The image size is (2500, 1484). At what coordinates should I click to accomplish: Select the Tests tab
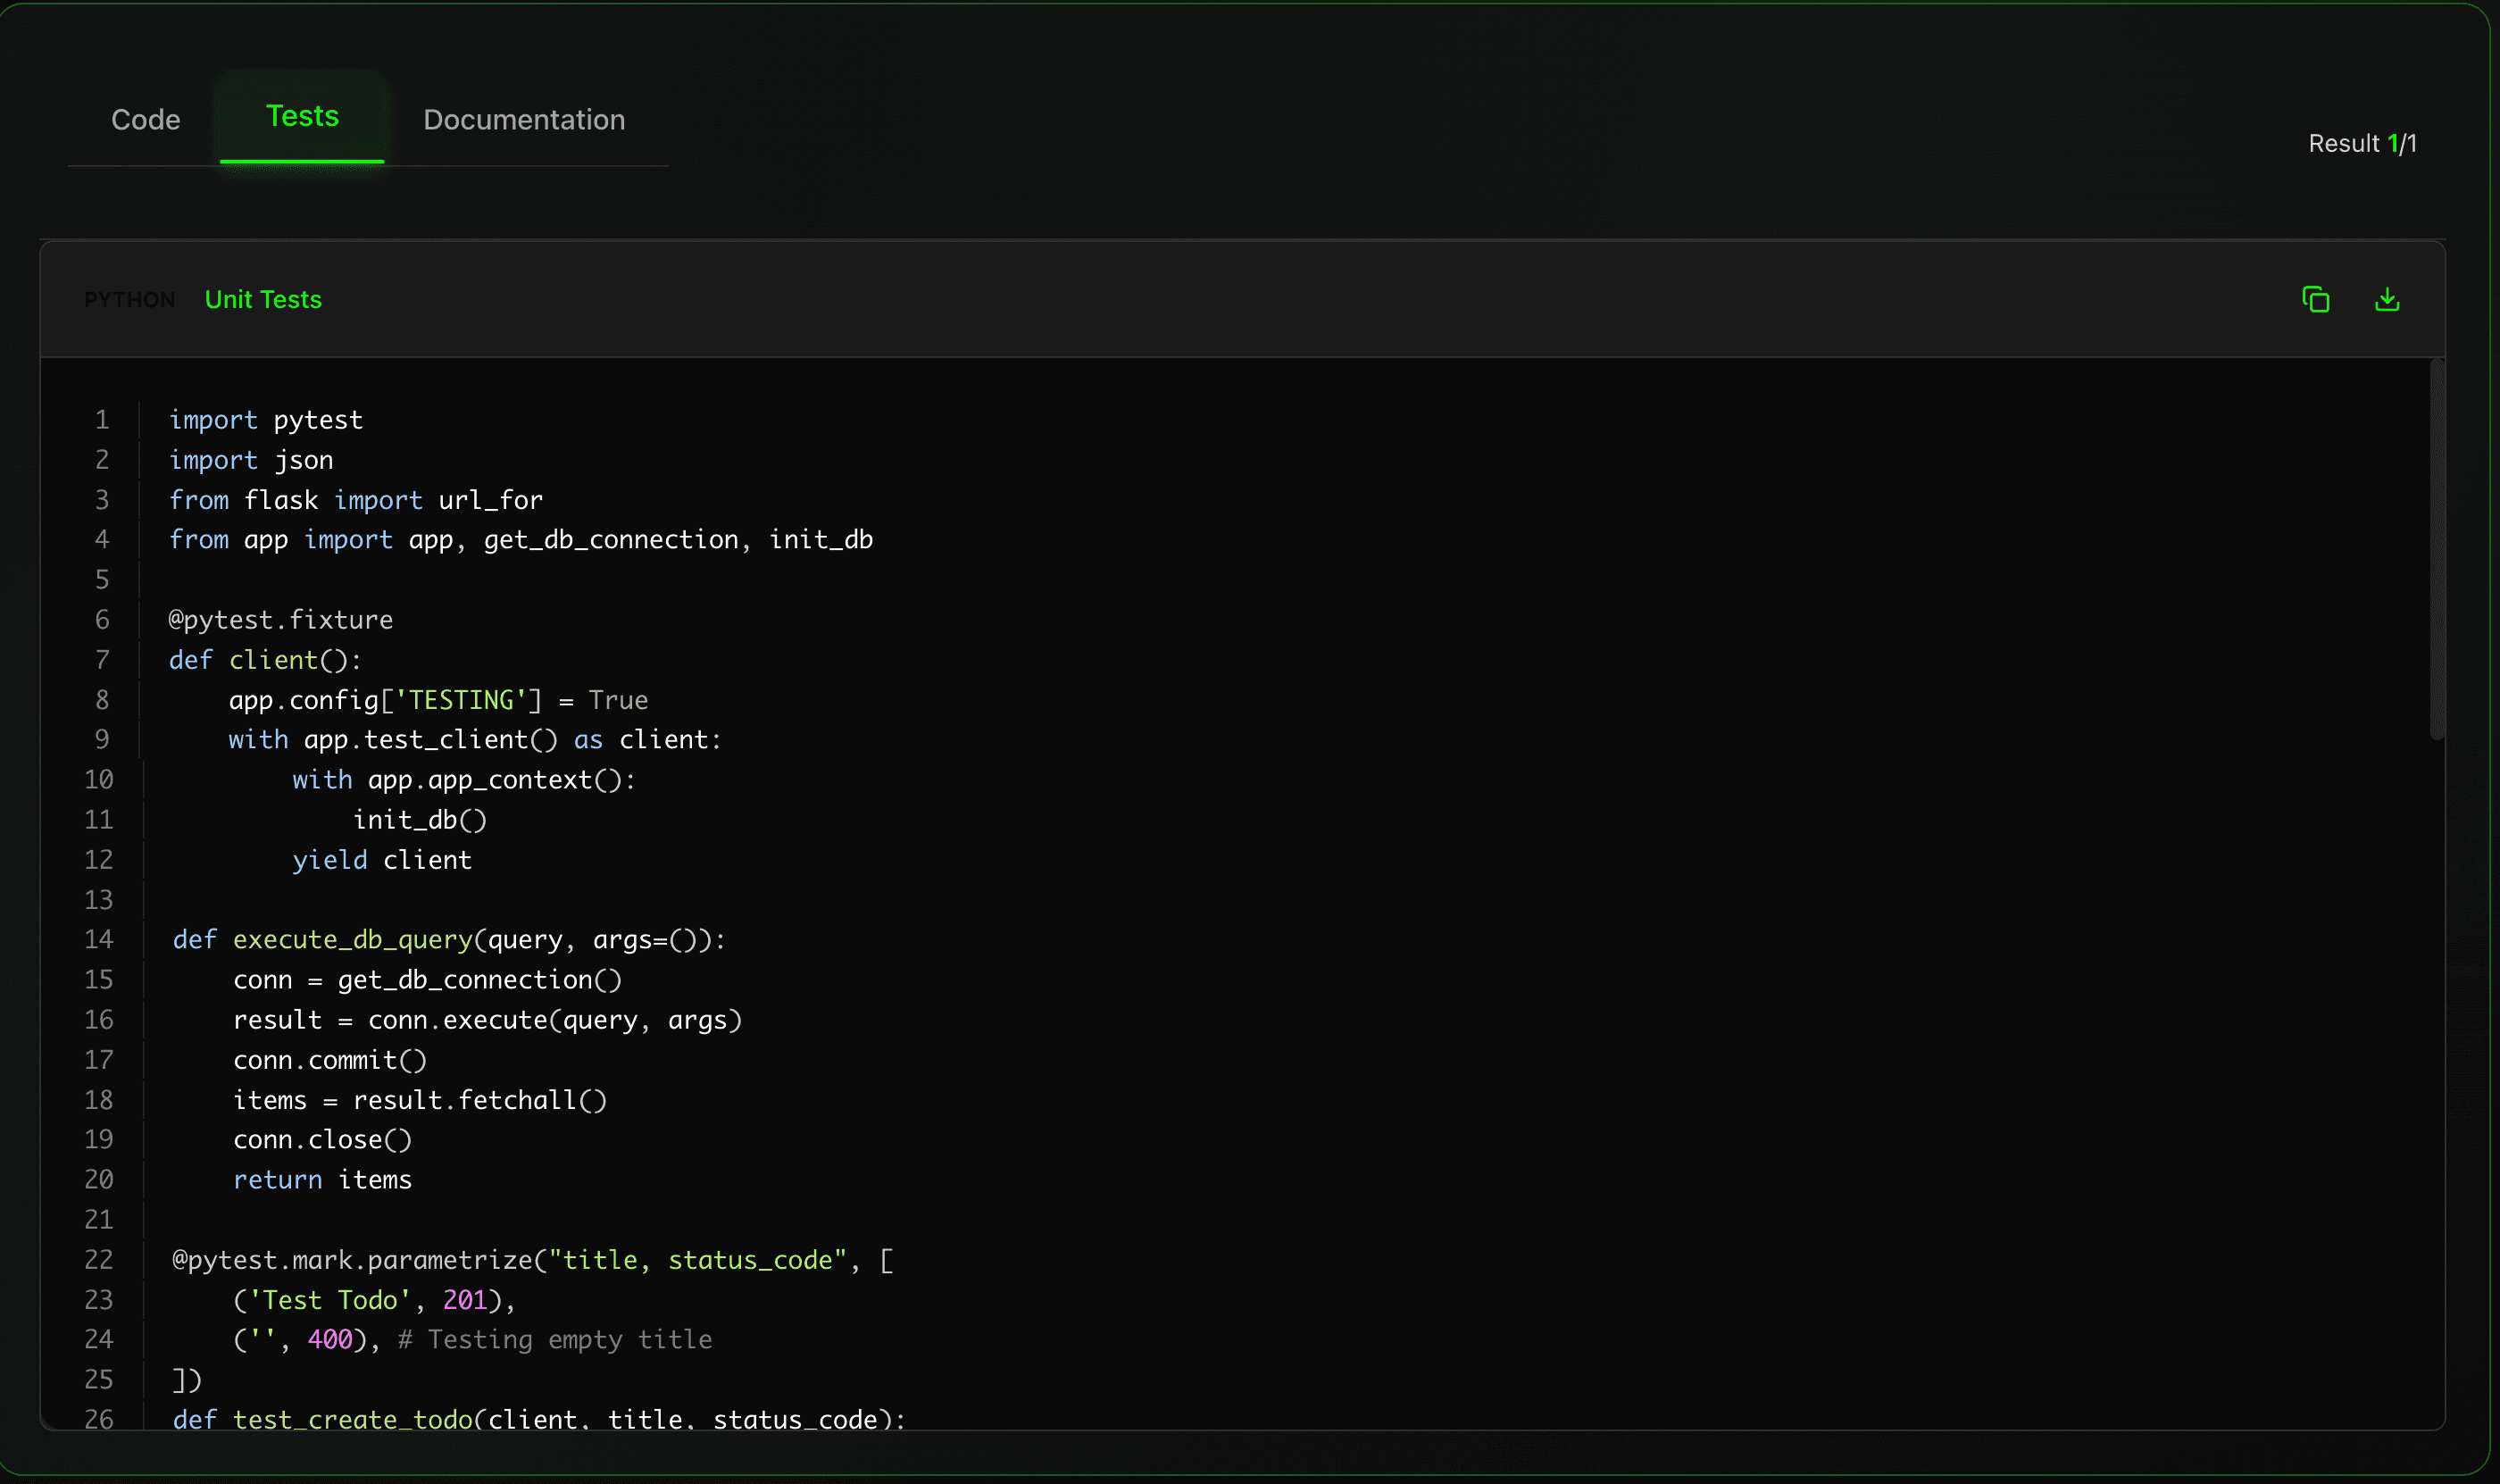click(302, 117)
